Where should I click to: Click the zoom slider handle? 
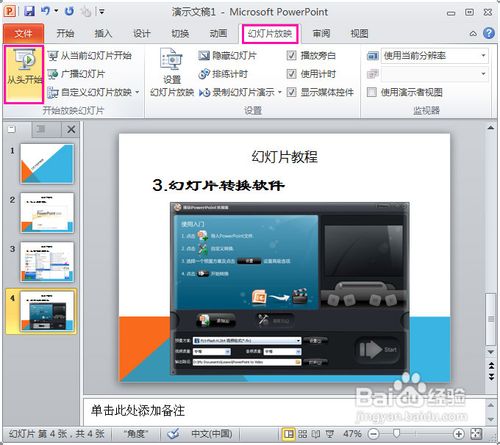(x=396, y=433)
